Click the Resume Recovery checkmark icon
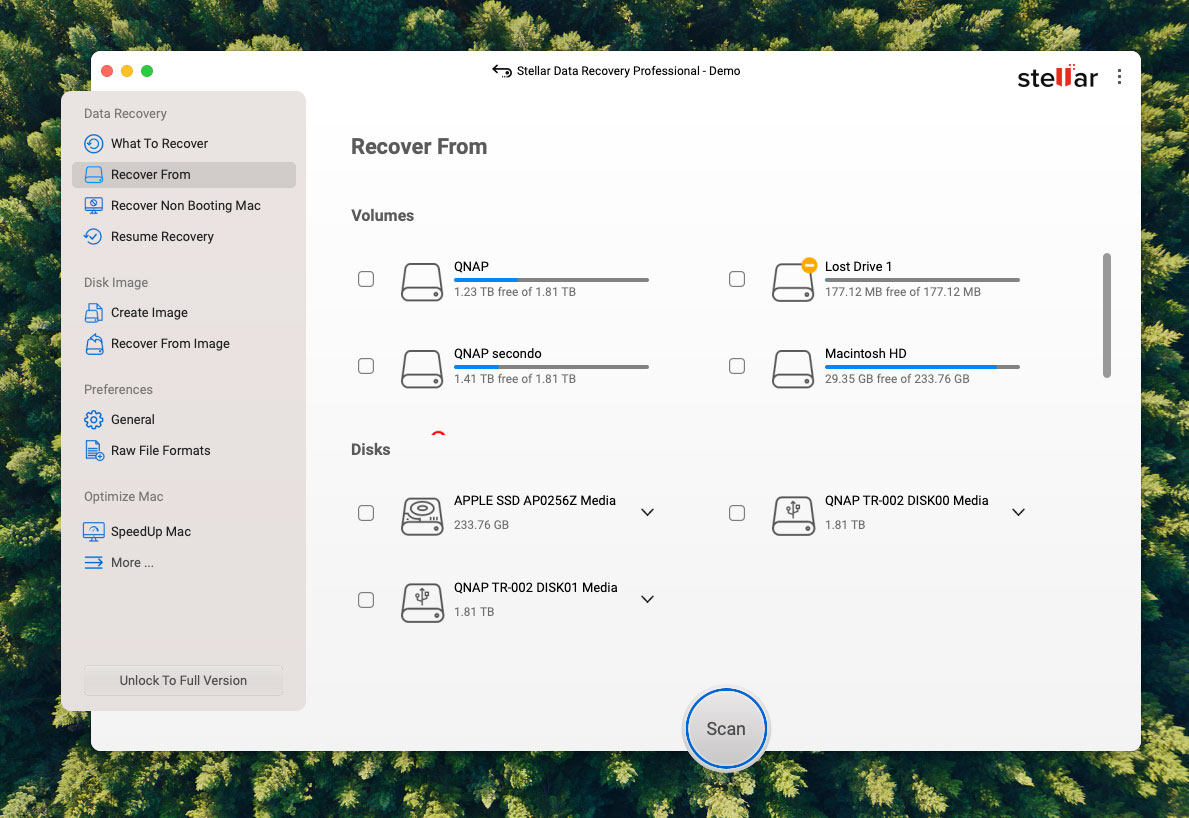The width and height of the screenshot is (1189, 818). click(93, 237)
